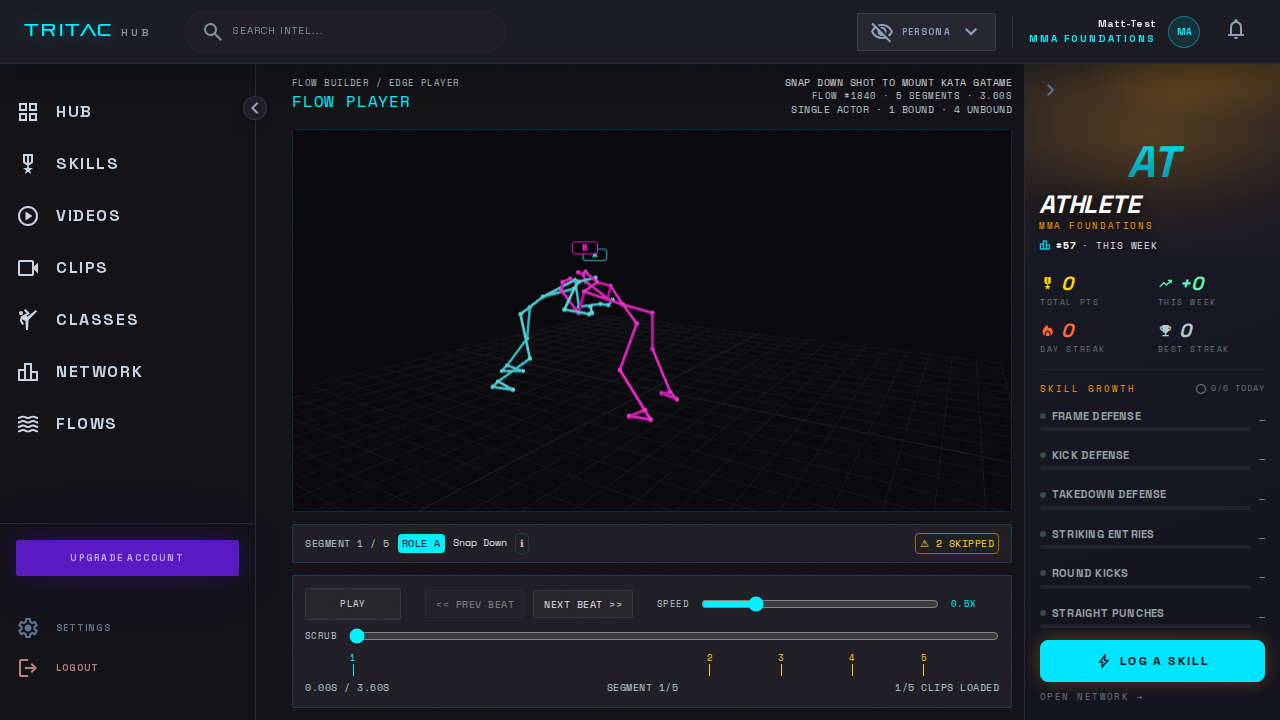The height and width of the screenshot is (720, 1280).
Task: Jump to segment 4 marker
Action: (x=852, y=664)
